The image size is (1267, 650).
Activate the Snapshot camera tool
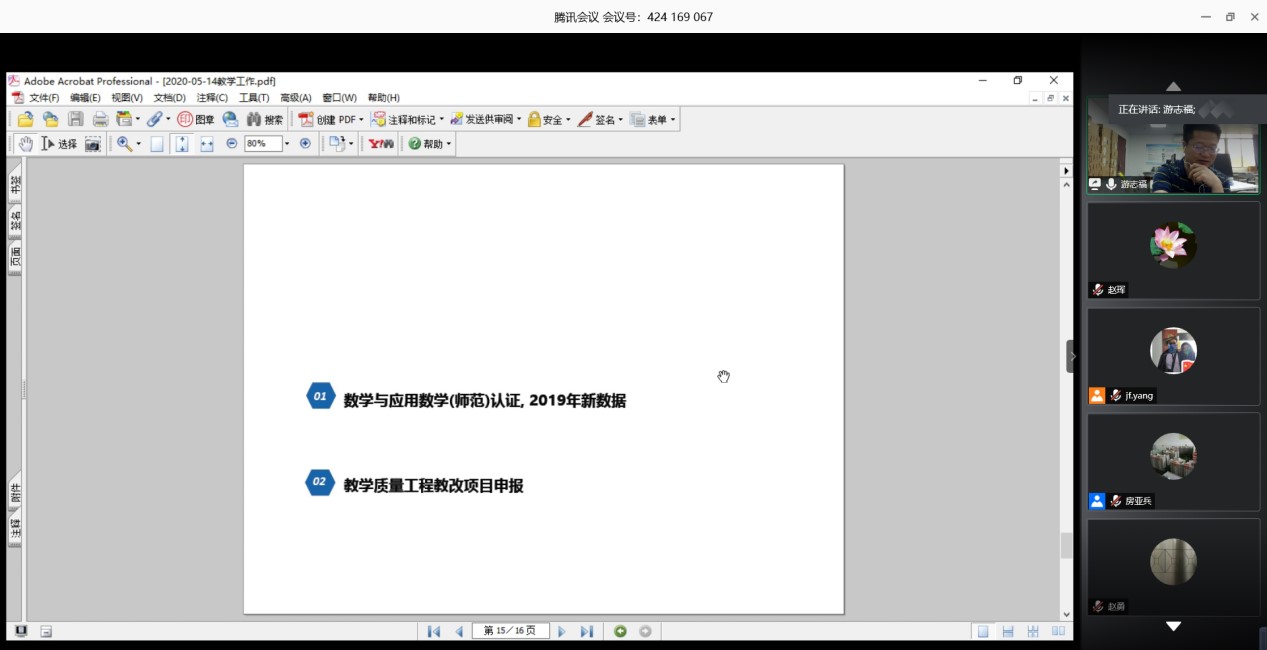pyautogui.click(x=92, y=144)
